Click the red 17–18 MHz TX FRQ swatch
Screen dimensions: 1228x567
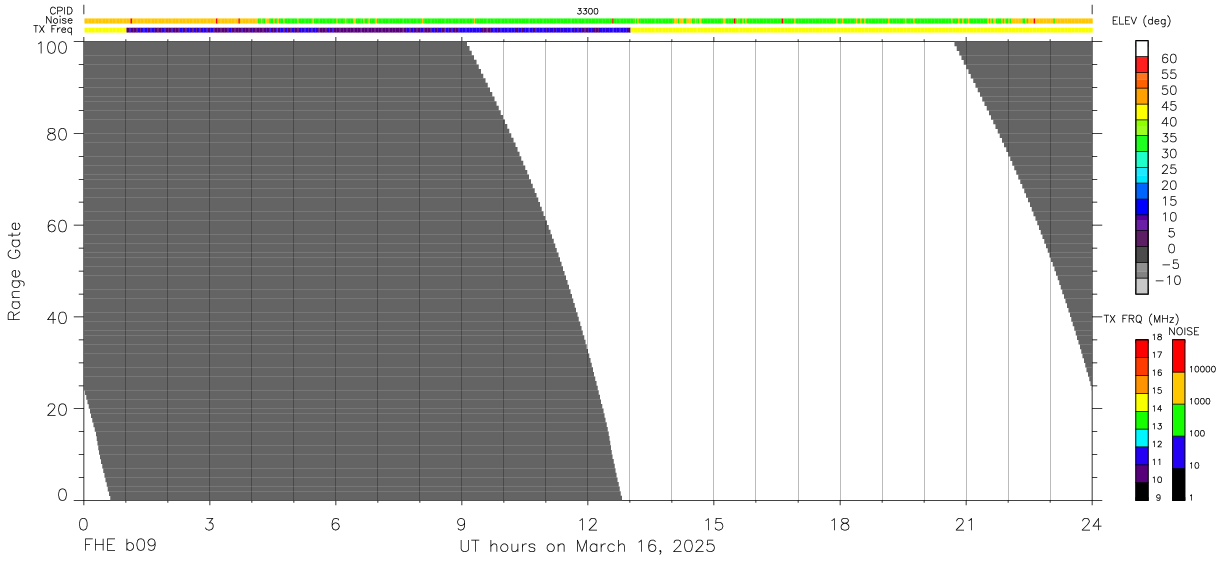point(1141,347)
